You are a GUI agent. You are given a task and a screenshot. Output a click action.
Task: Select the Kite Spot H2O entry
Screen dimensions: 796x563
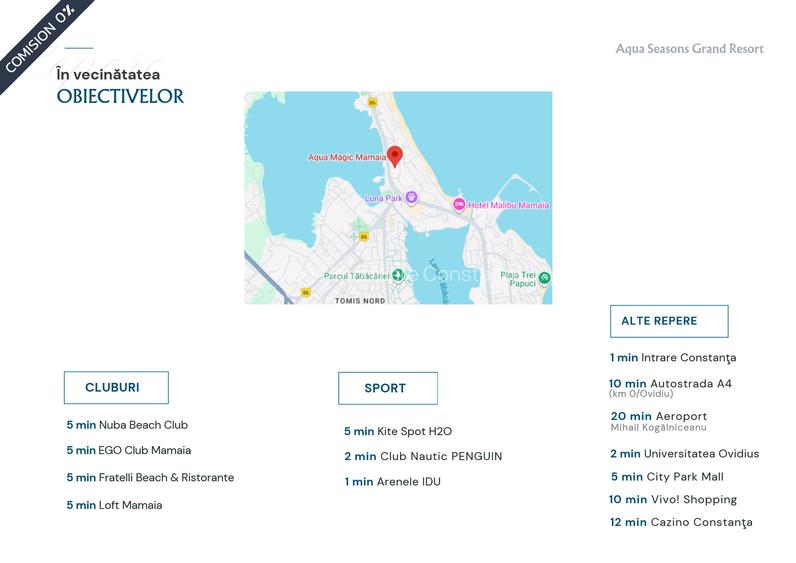(x=398, y=432)
